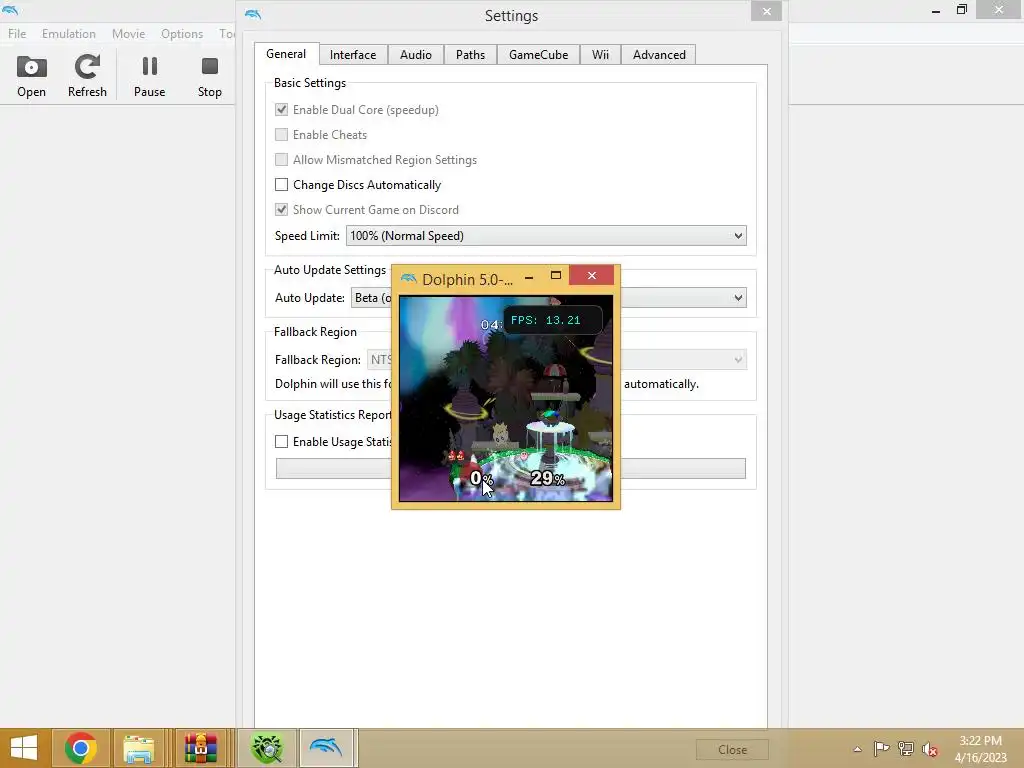Click the Dolphin taskbar icon

[x=326, y=748]
